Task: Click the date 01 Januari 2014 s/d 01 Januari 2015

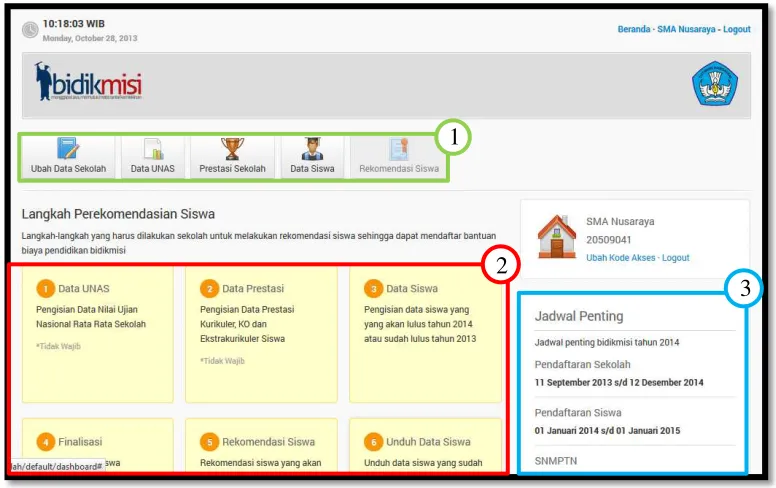Action: pos(607,430)
